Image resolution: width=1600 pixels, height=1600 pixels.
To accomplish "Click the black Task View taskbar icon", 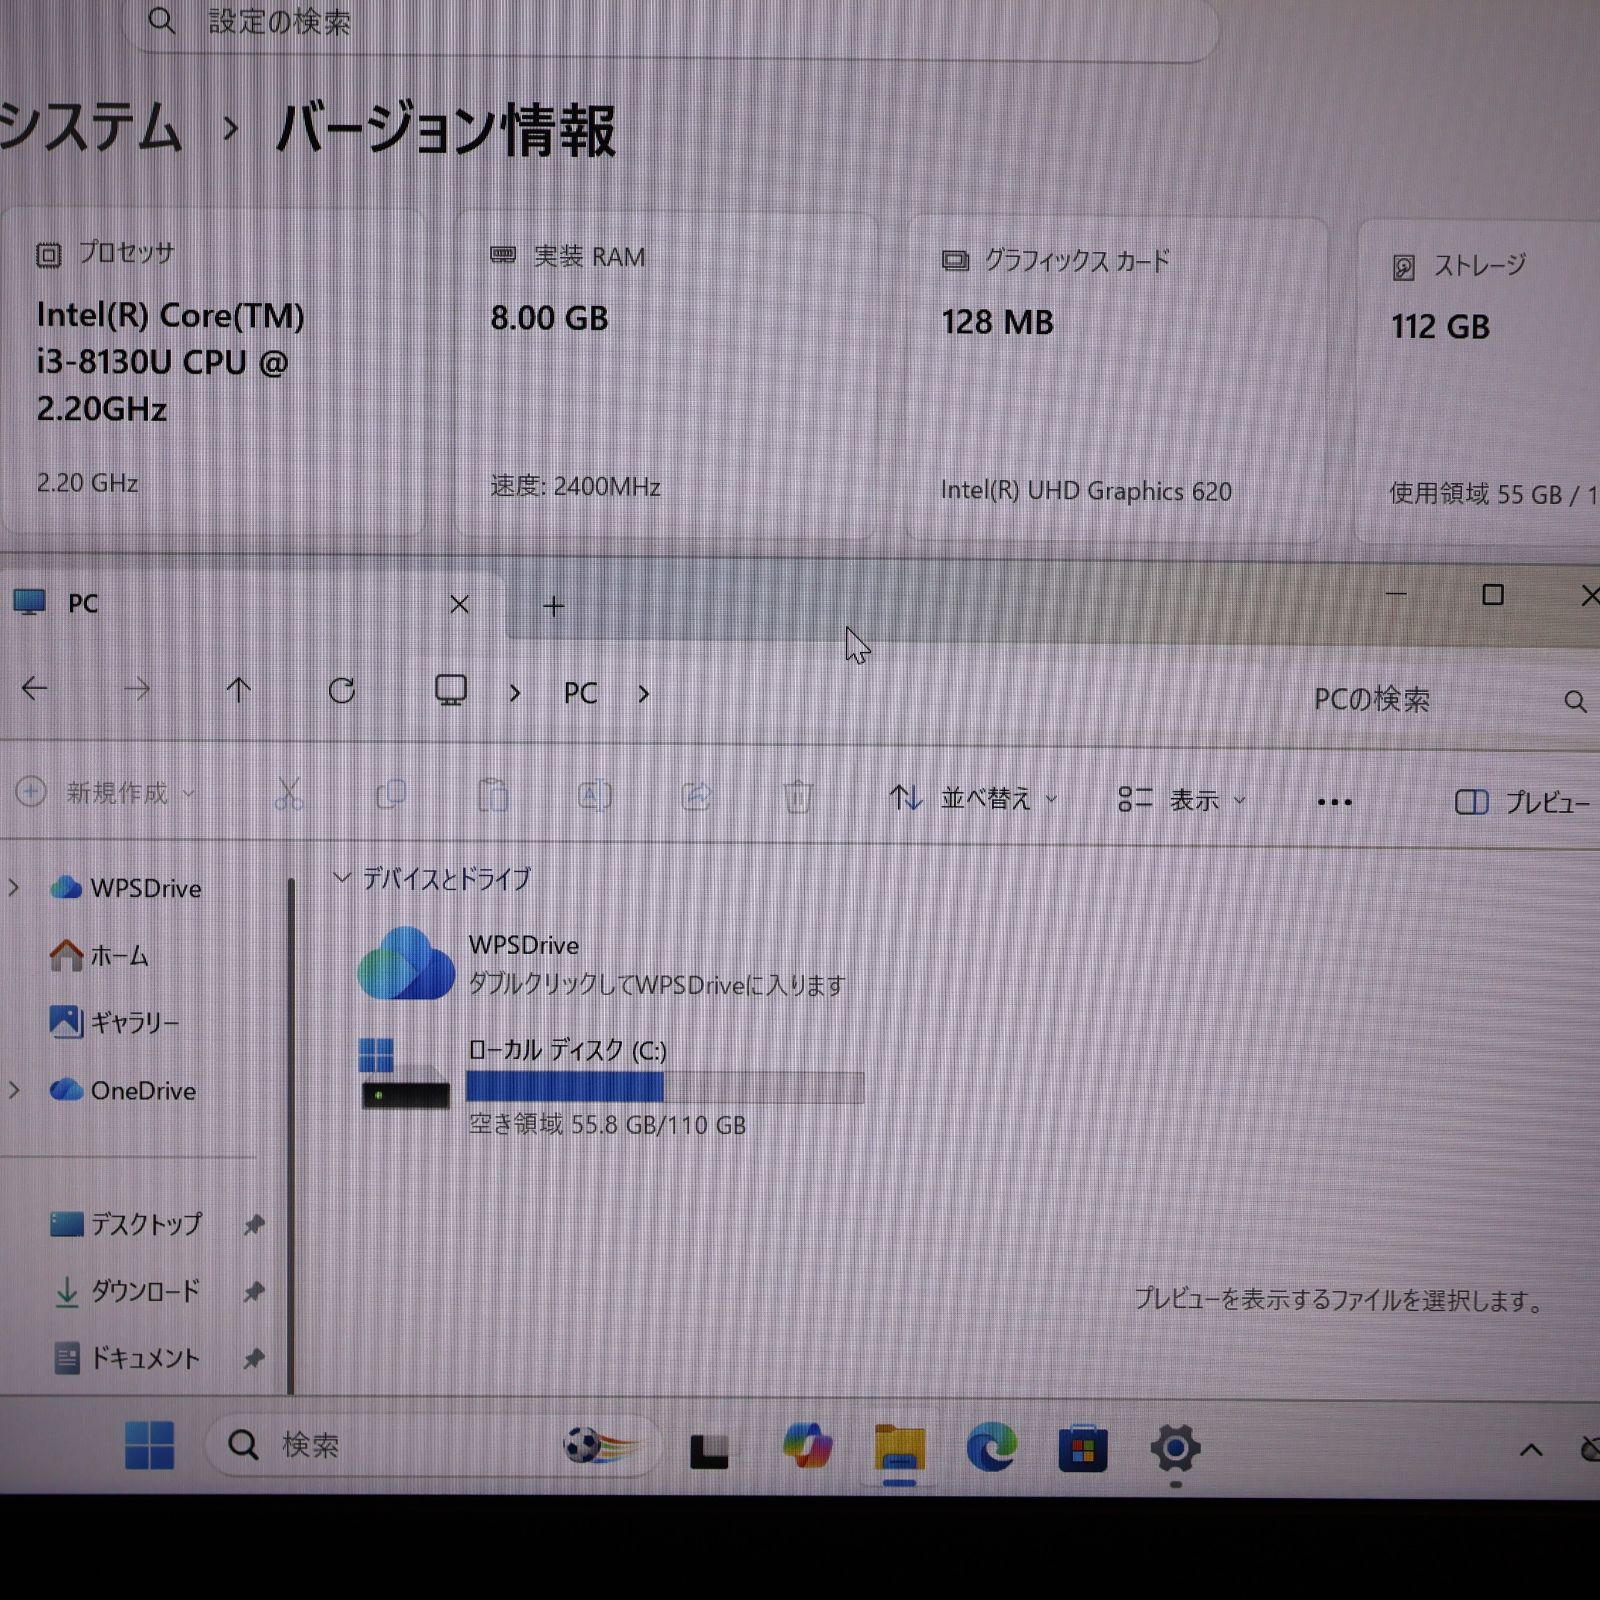I will coord(710,1451).
